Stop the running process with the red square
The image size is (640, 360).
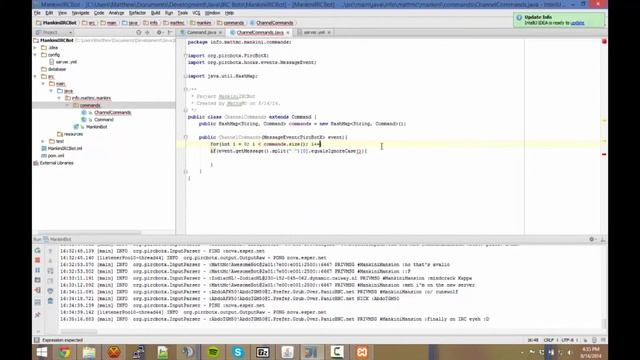tap(38, 260)
